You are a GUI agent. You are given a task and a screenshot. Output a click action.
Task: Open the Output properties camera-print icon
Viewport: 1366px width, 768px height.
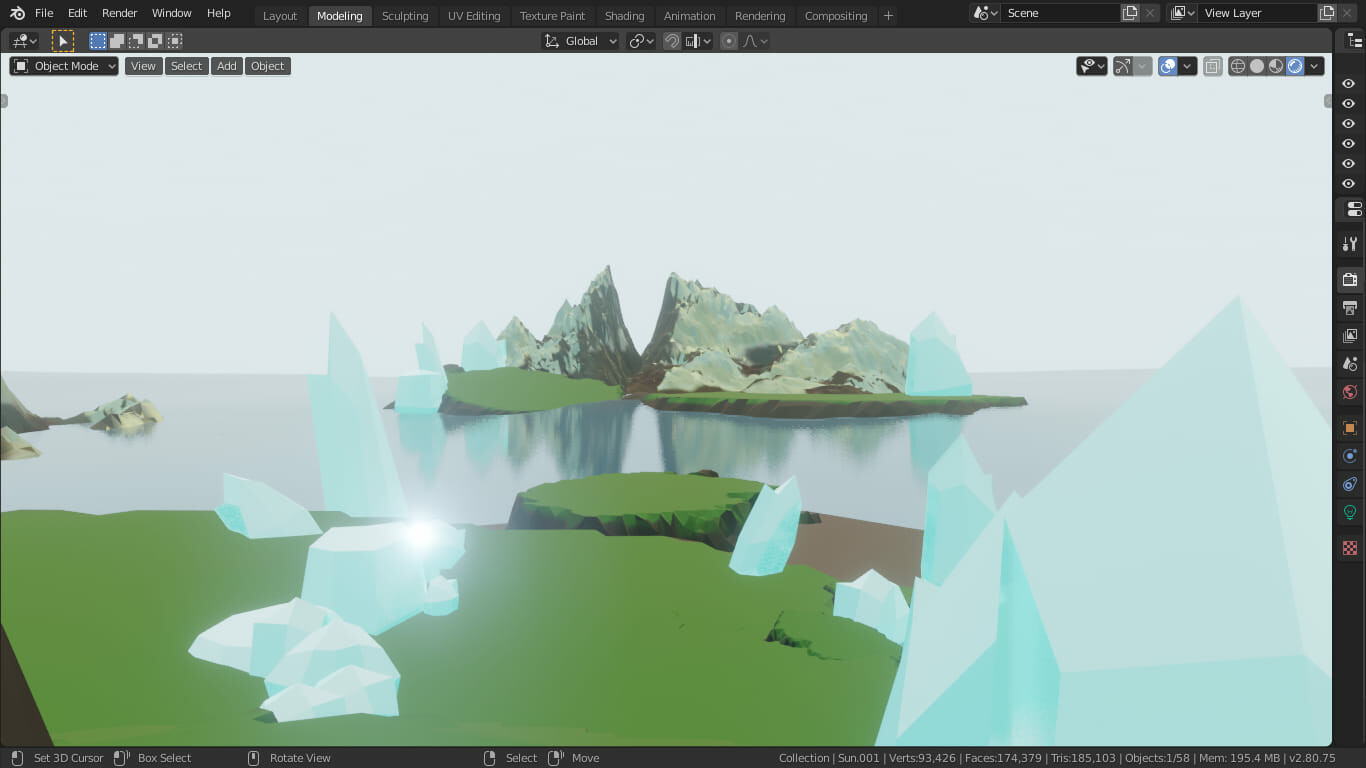[x=1349, y=307]
